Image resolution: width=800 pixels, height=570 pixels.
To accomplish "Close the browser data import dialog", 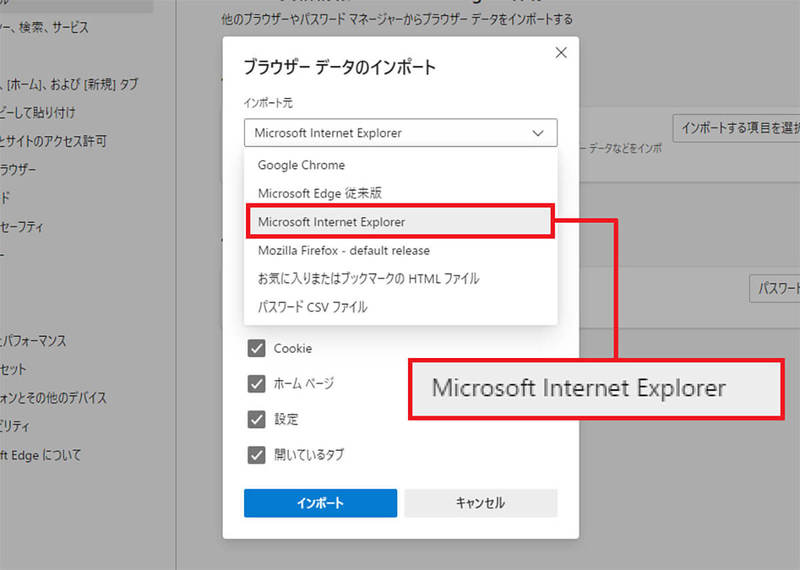I will (561, 53).
